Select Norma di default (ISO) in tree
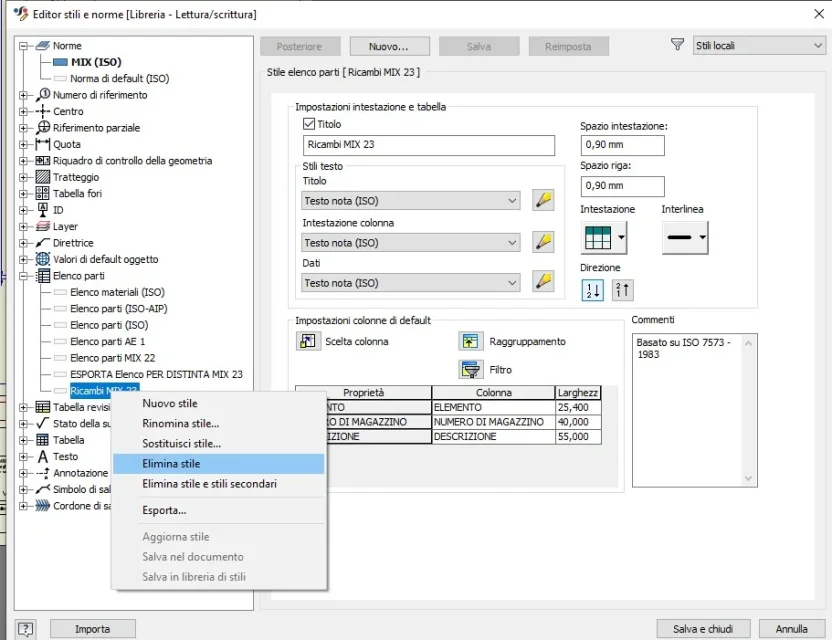 (x=119, y=79)
